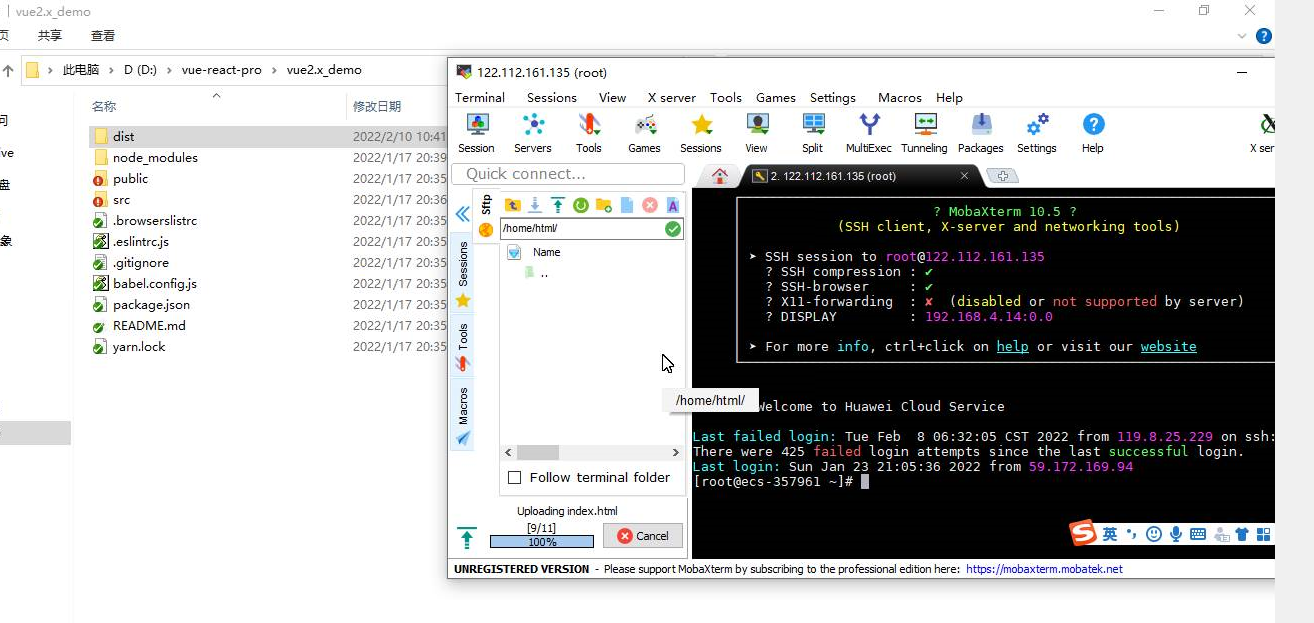The height and width of the screenshot is (623, 1314).
Task: Click the vue-react-pro breadcrumb in Explorer
Action: coord(221,70)
